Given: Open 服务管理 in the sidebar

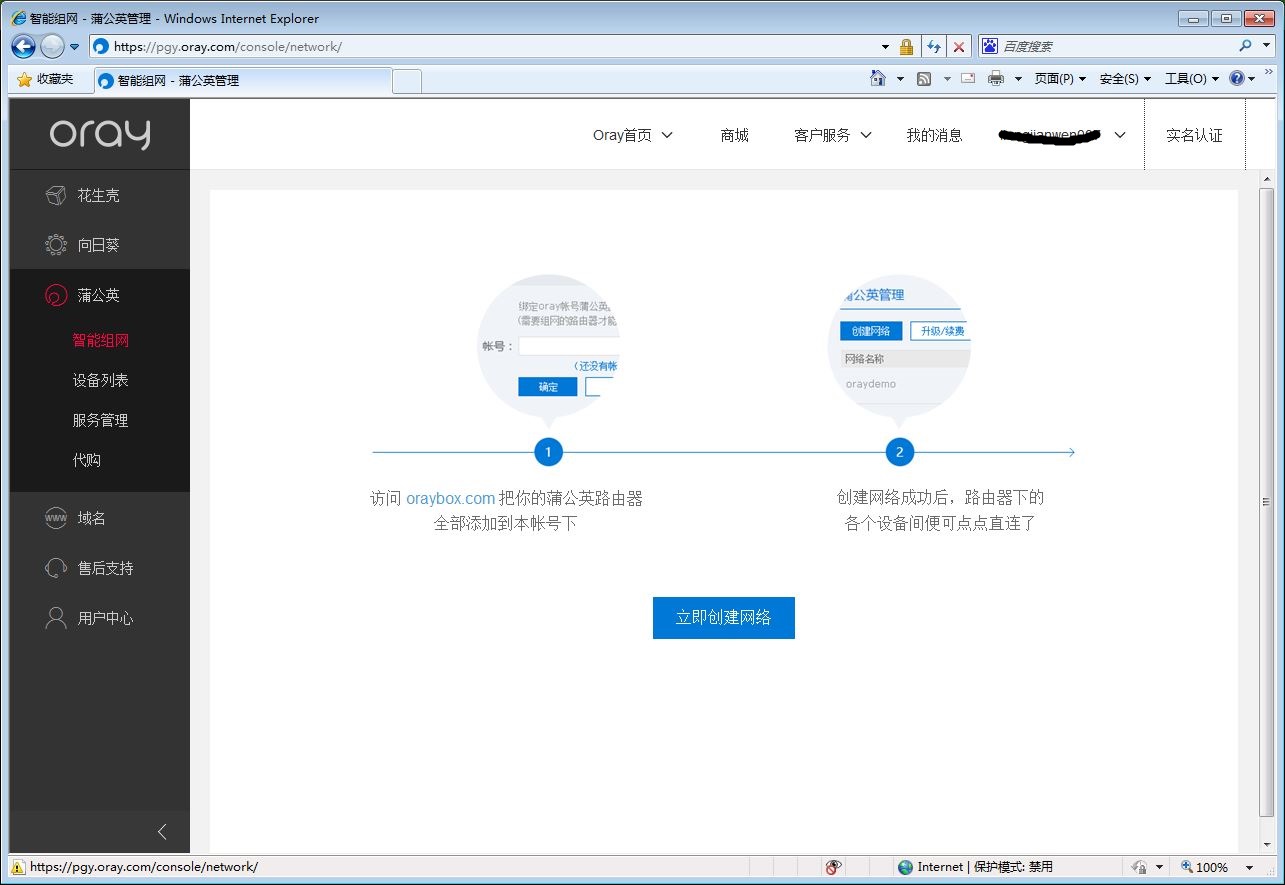Looking at the screenshot, I should [100, 420].
